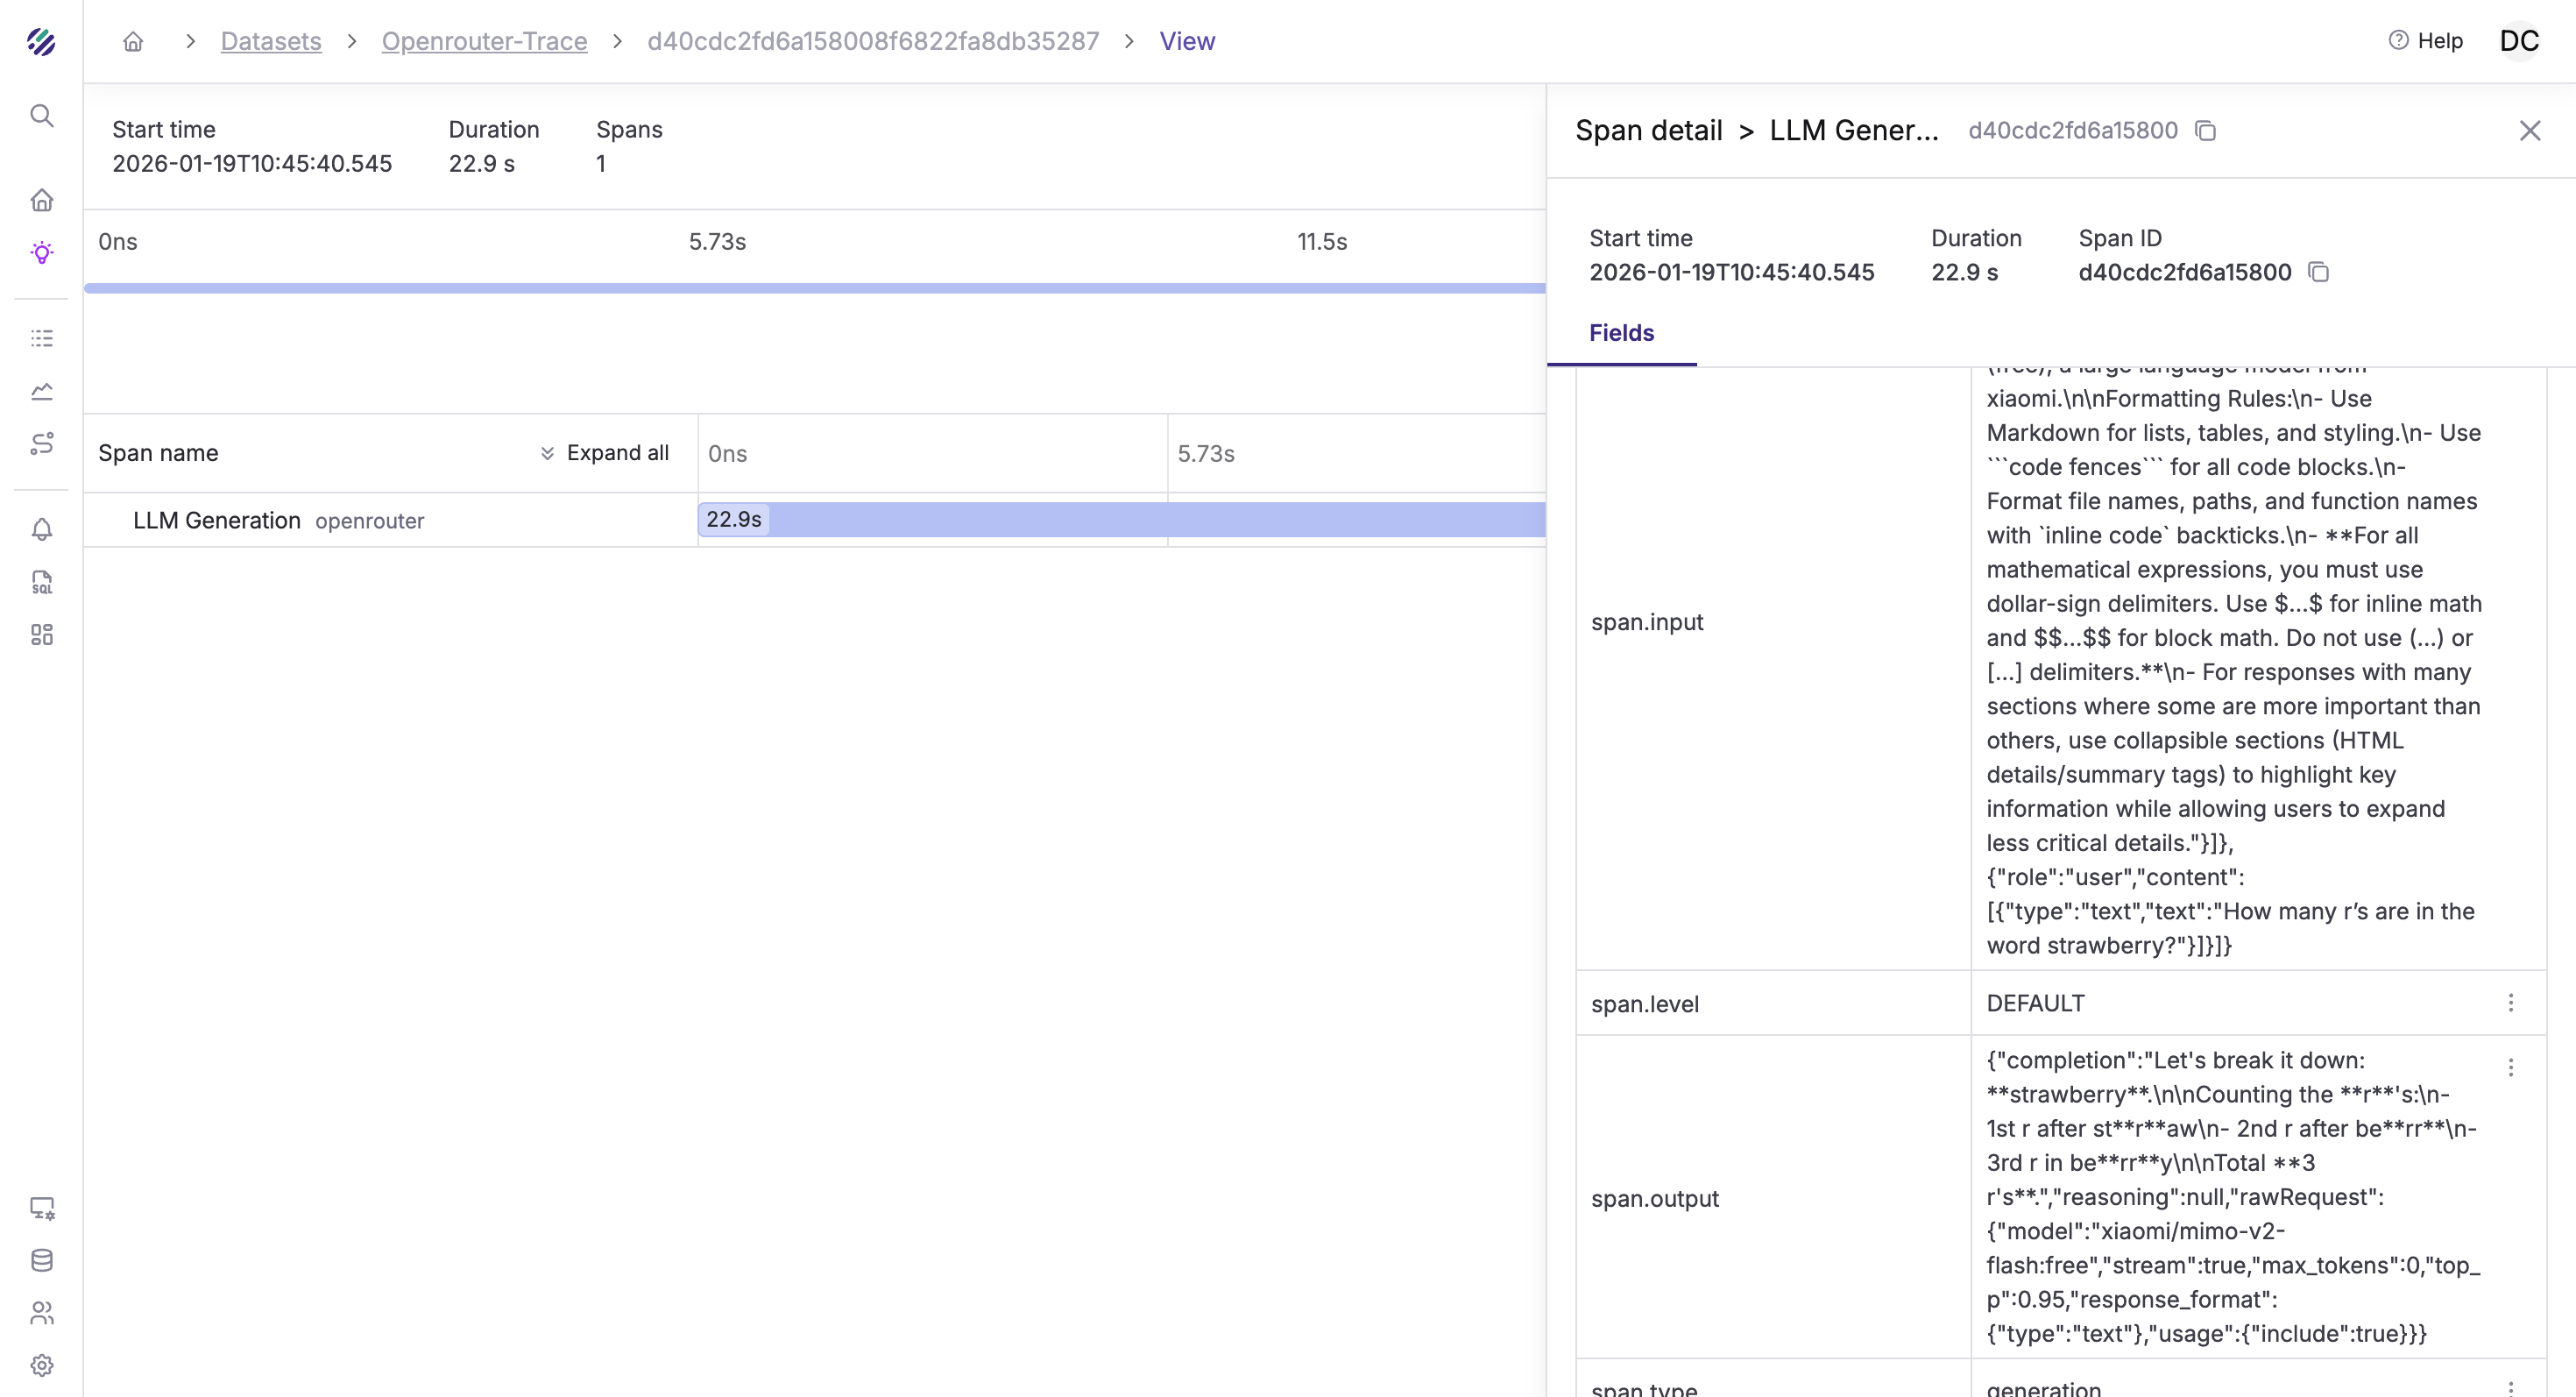
Task: Open the dashboards grid sidebar icon
Action: (41, 635)
